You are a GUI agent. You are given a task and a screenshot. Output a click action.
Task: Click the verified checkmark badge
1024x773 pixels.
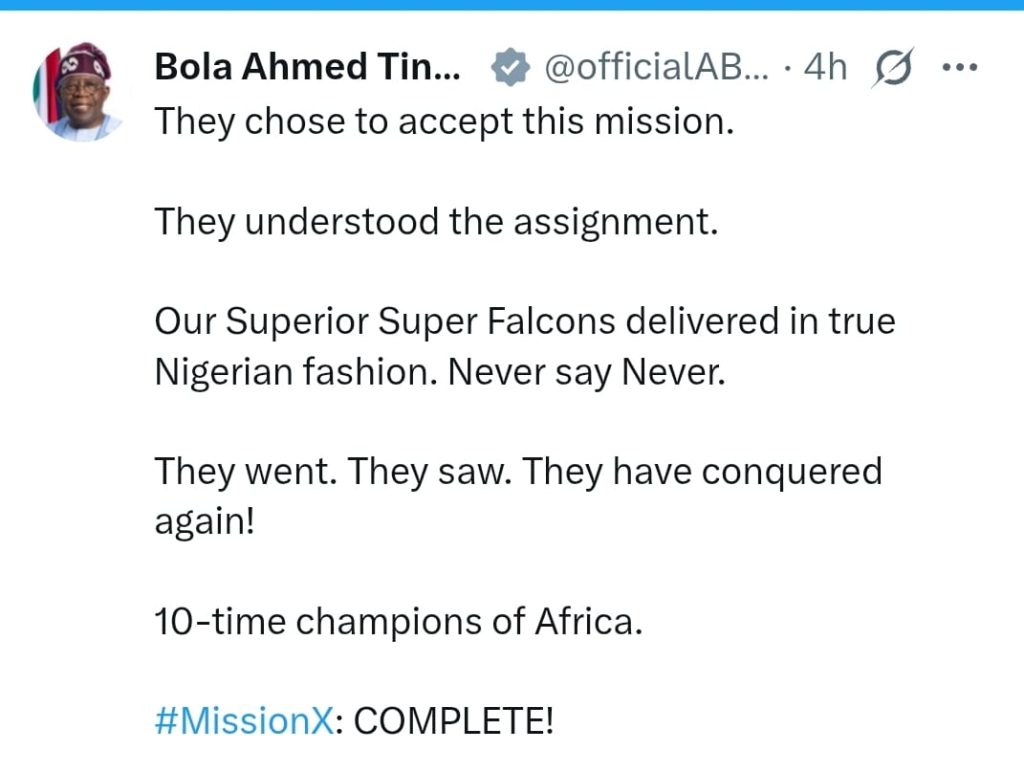[510, 67]
